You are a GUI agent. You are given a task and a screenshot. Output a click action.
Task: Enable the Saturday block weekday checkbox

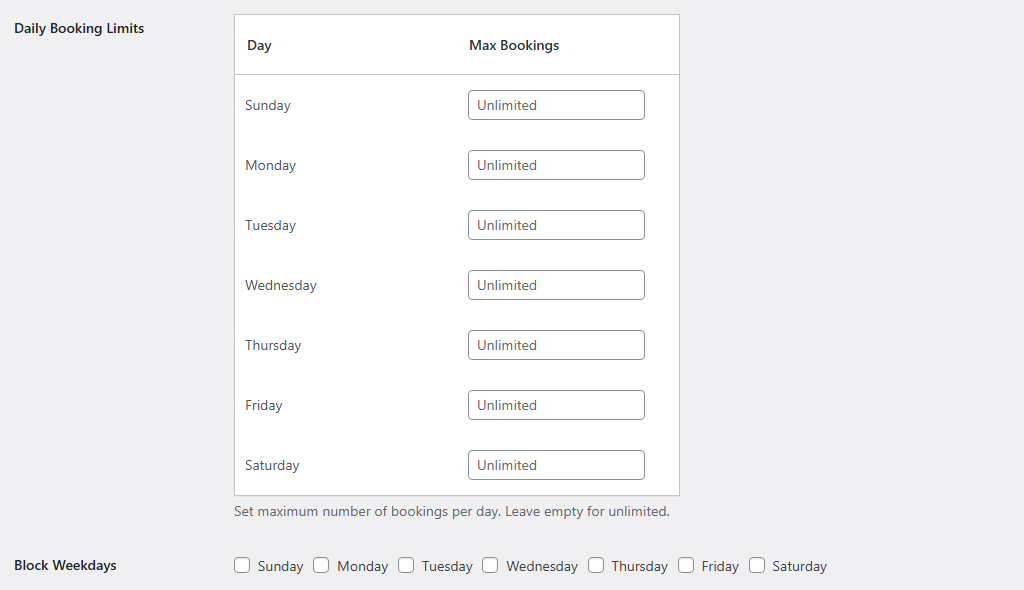coord(757,565)
